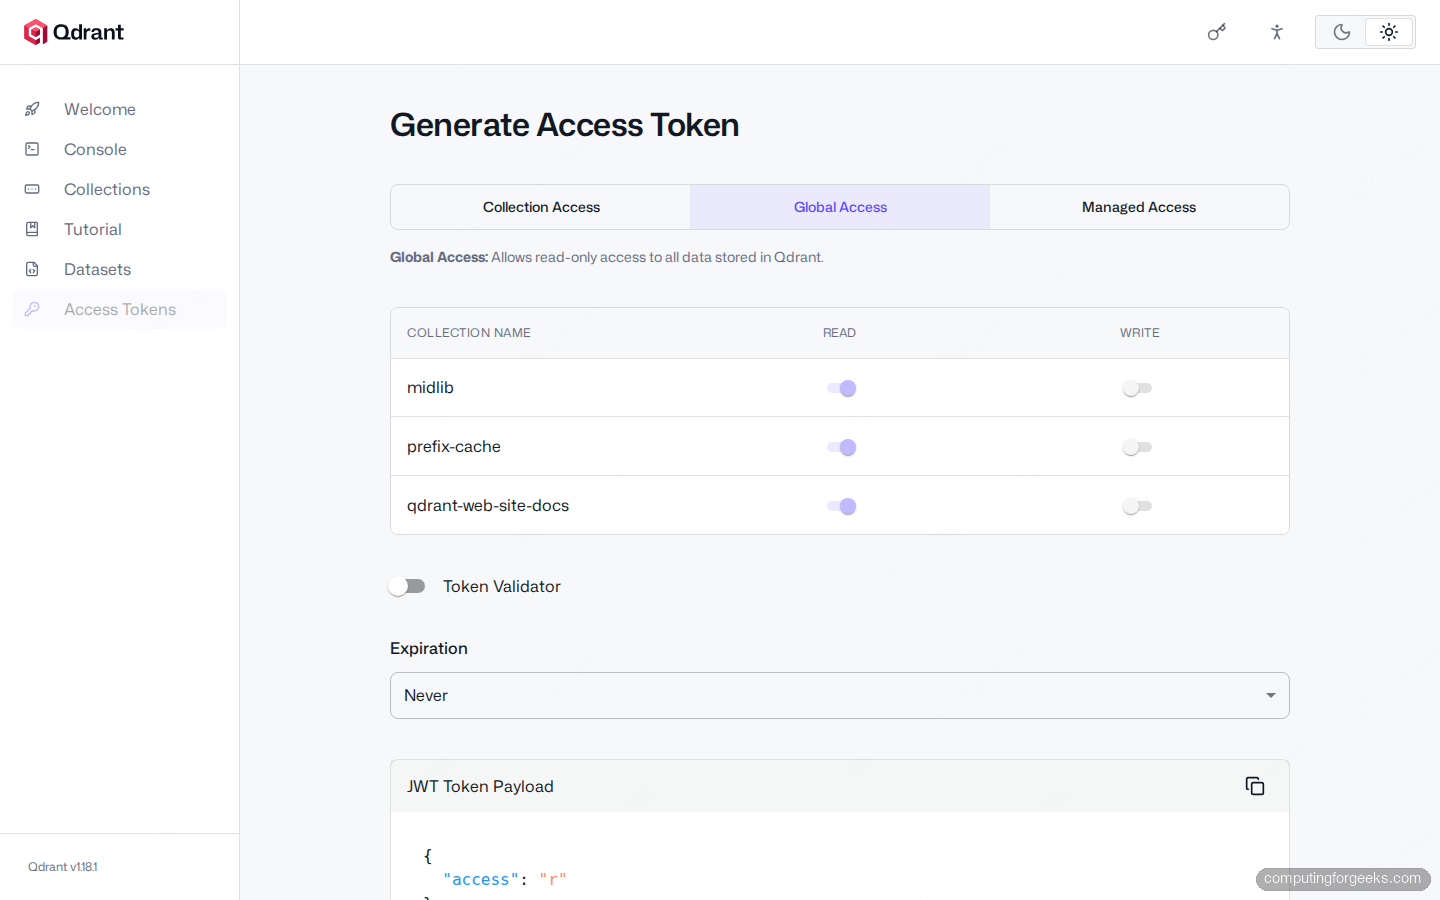Click the qdrant-web-site-docs collection name

pos(488,505)
